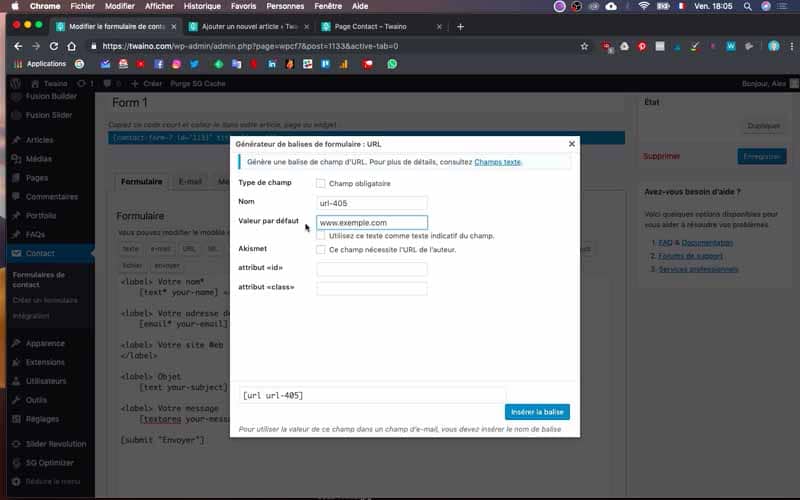This screenshot has height=500, width=800.
Task: Open the Facebook bookmark icon
Action: pyautogui.click(x=159, y=64)
